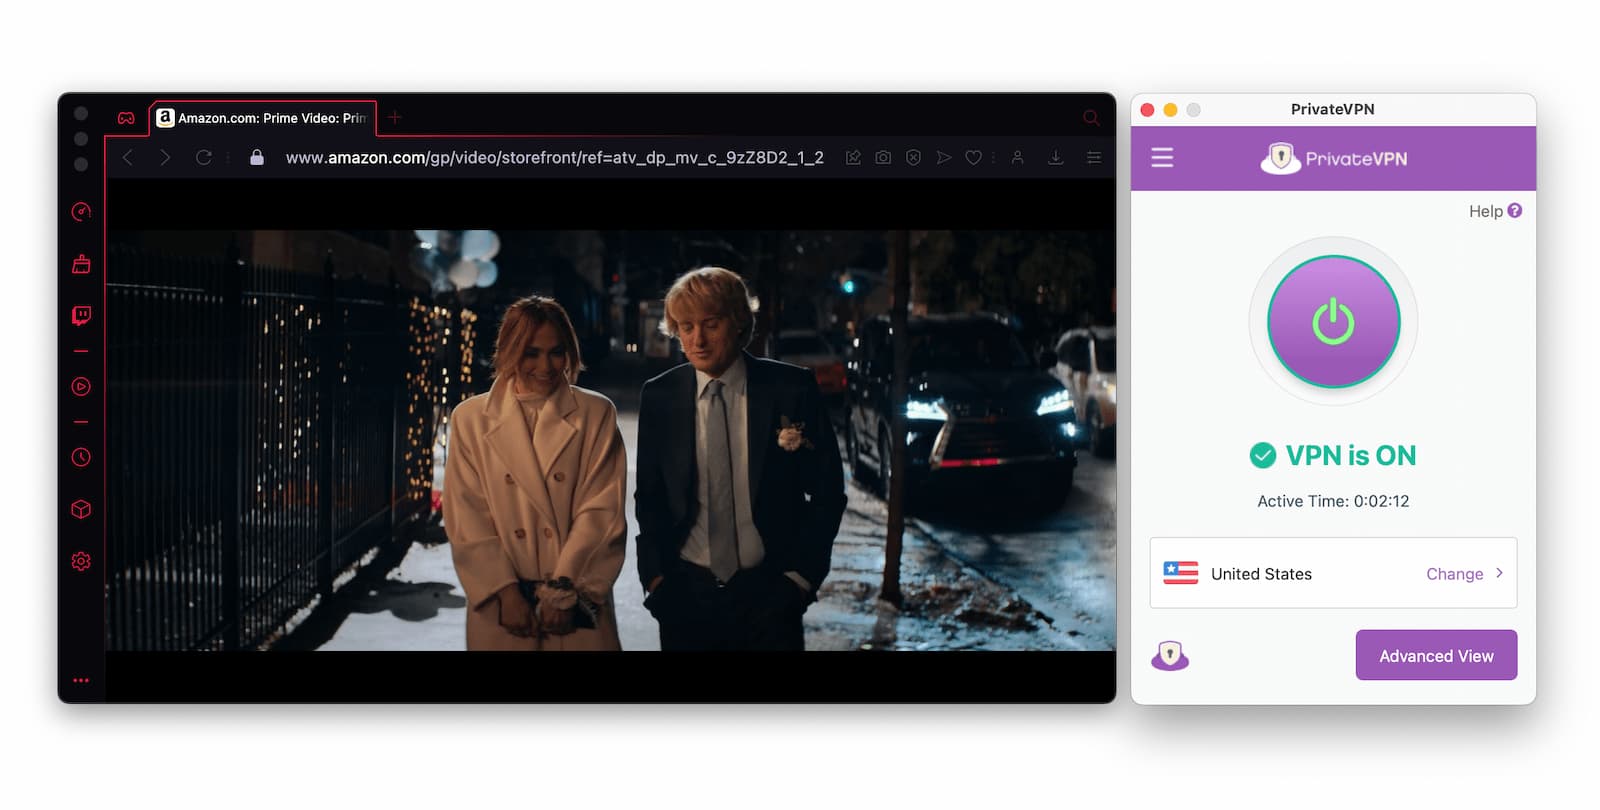Open the browser easy setup menu icon
This screenshot has width=1600, height=810.
(1094, 158)
